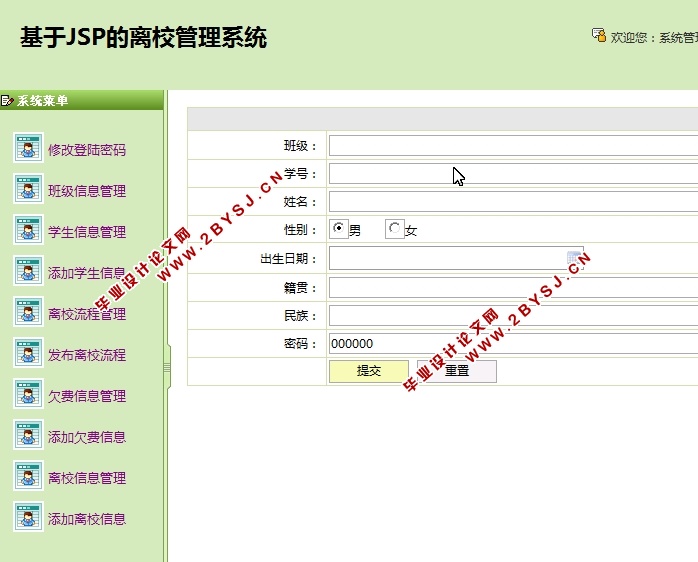Select the 男 gender radio button
Image resolution: width=698 pixels, height=562 pixels.
[x=339, y=228]
